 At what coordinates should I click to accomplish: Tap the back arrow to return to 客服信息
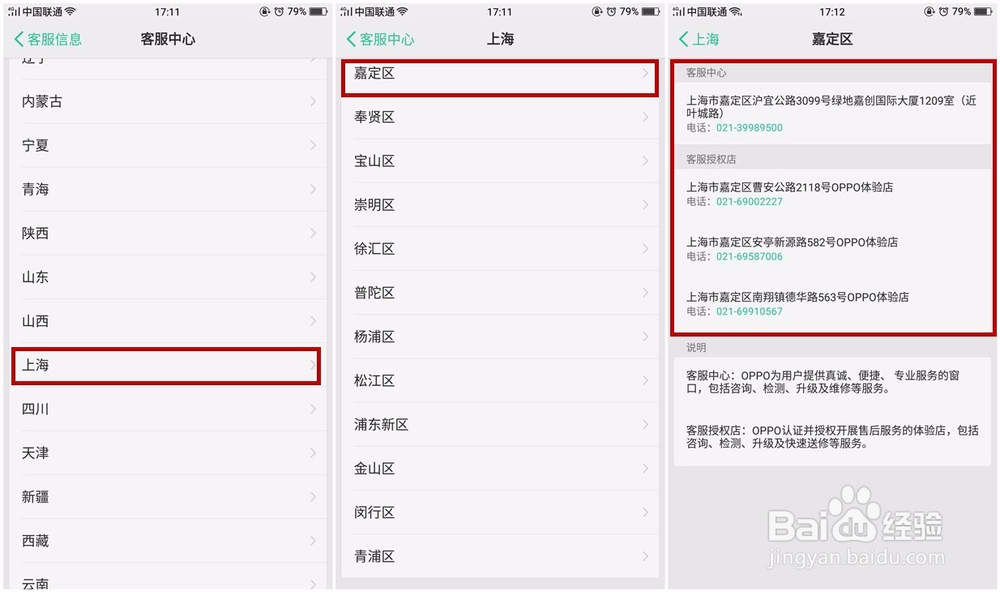coord(18,38)
